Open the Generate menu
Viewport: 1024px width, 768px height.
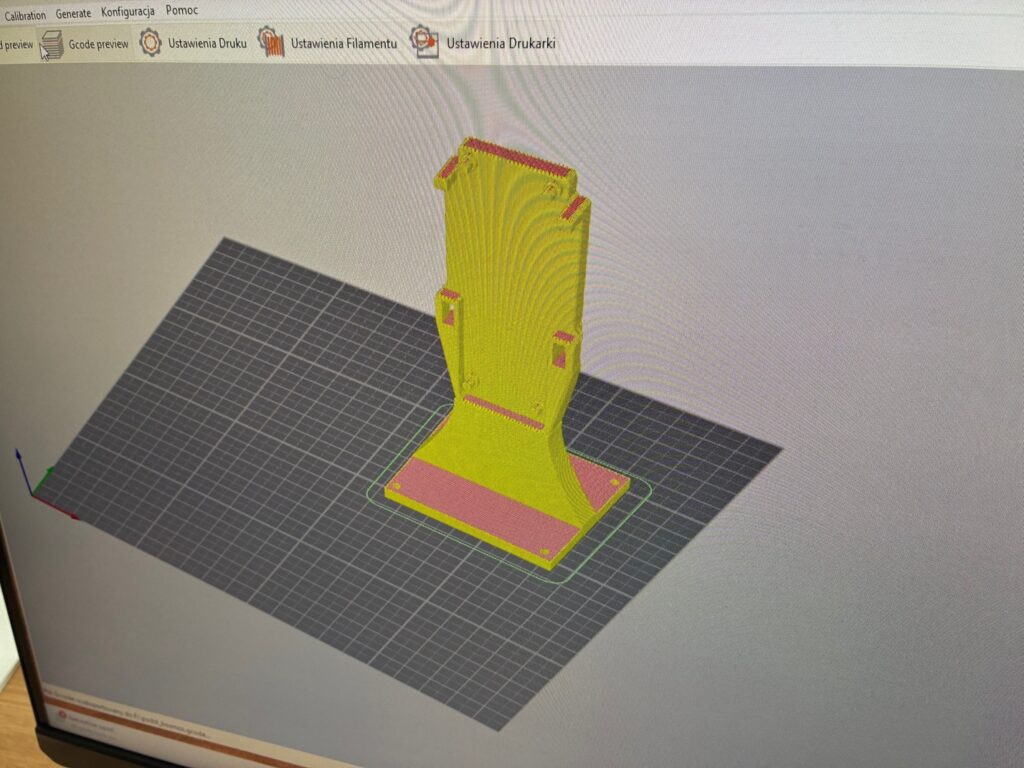point(73,13)
